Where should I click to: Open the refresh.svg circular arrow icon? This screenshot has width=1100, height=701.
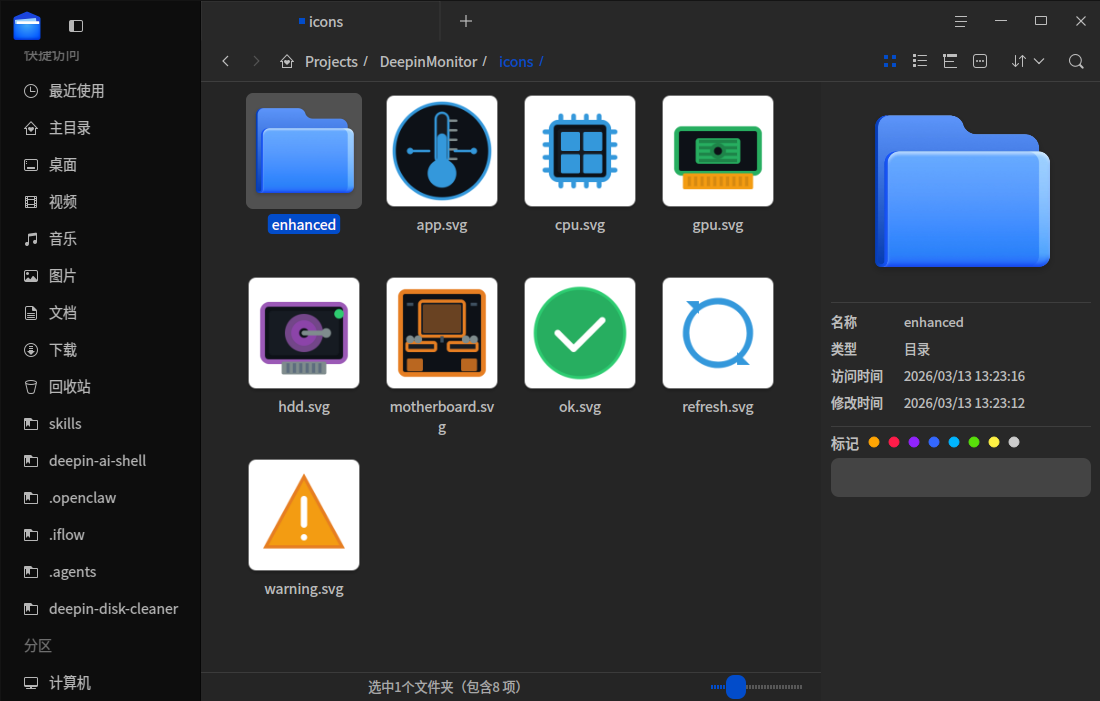(x=717, y=333)
